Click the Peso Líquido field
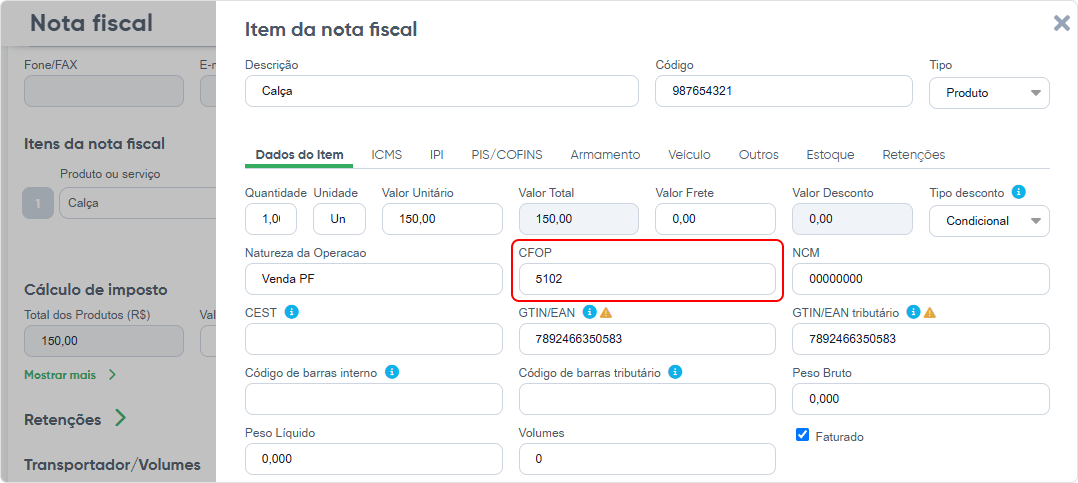The height and width of the screenshot is (483, 1078). 373,458
